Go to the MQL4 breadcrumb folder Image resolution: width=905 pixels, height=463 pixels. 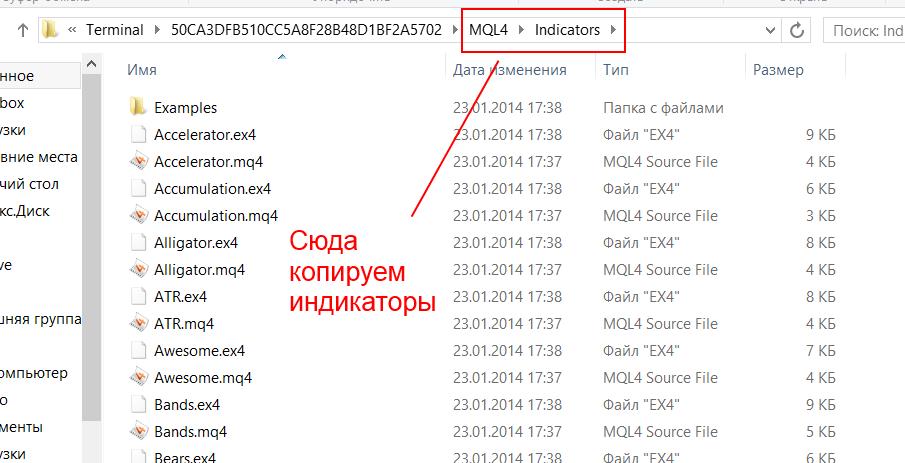click(x=488, y=30)
